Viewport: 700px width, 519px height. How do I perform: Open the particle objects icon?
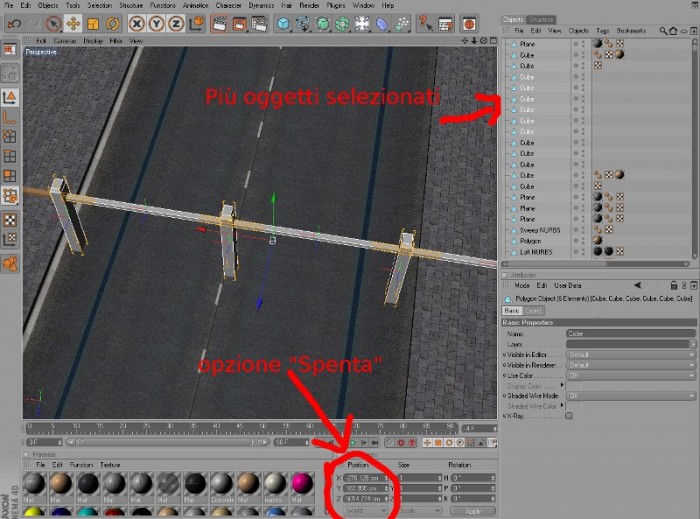(x=402, y=24)
